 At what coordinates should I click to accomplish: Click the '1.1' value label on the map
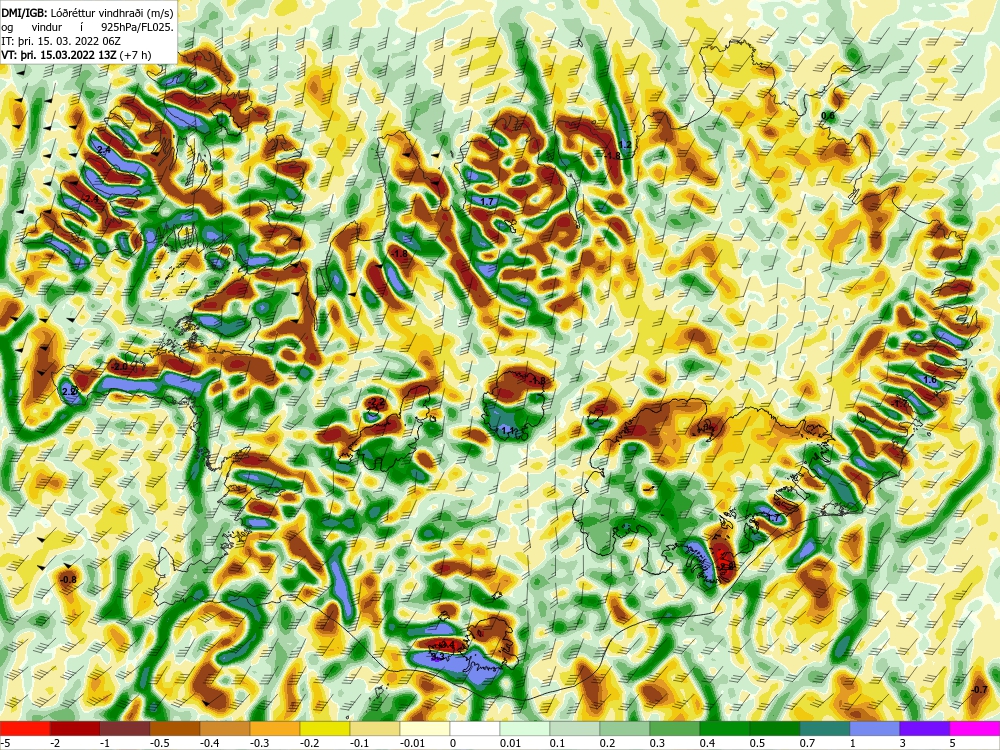click(508, 431)
